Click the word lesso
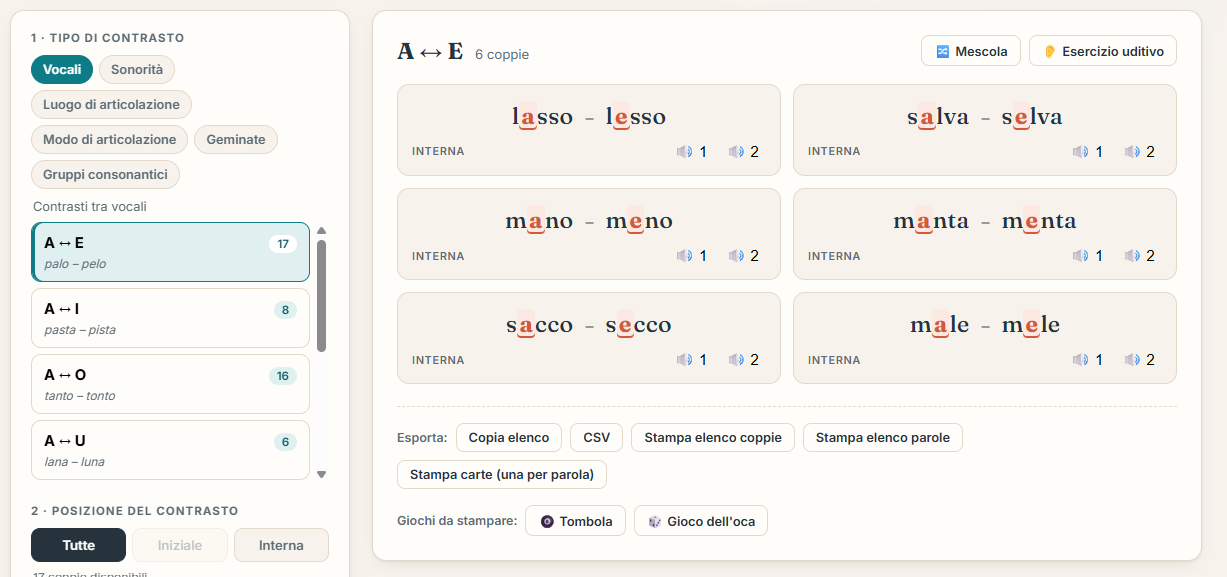Image resolution: width=1227 pixels, height=577 pixels. click(635, 117)
